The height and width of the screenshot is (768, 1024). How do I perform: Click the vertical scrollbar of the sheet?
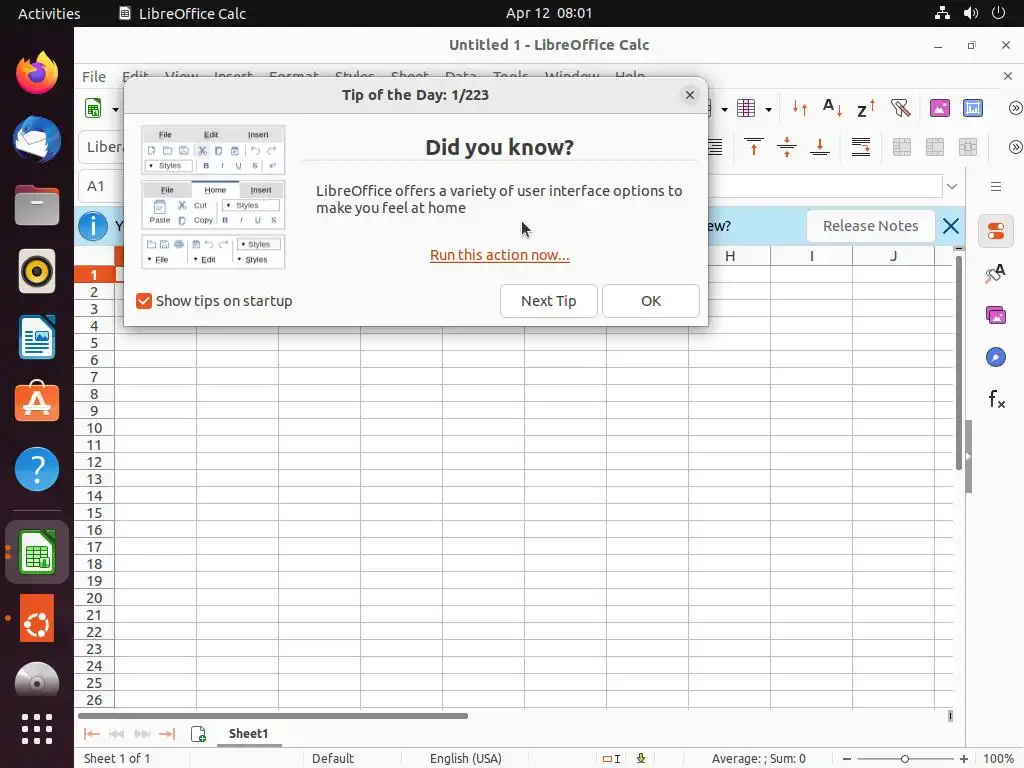[959, 363]
